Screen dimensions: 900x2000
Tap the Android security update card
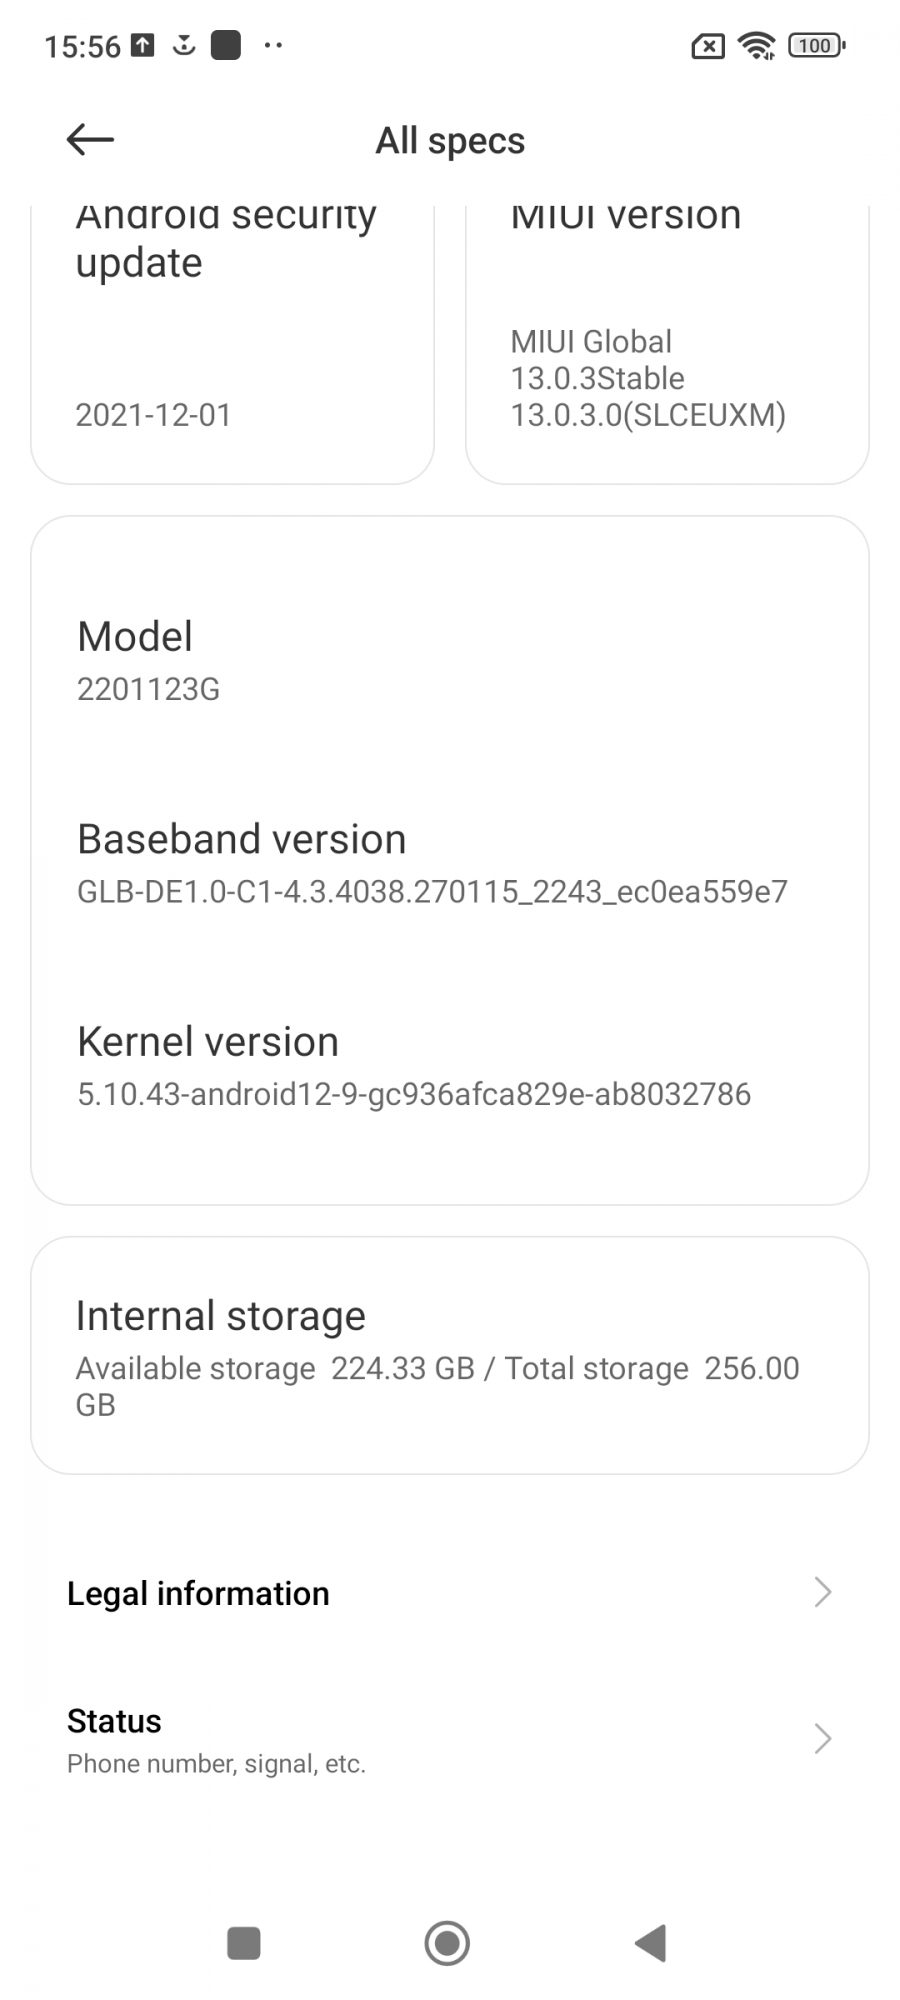click(x=232, y=345)
